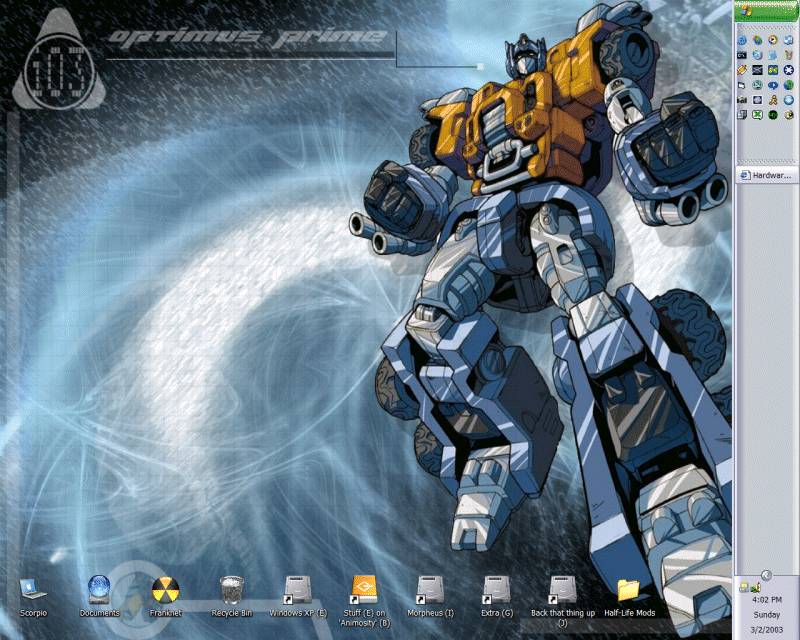
Task: Select the Back that thing up (J) drive
Action: [563, 590]
